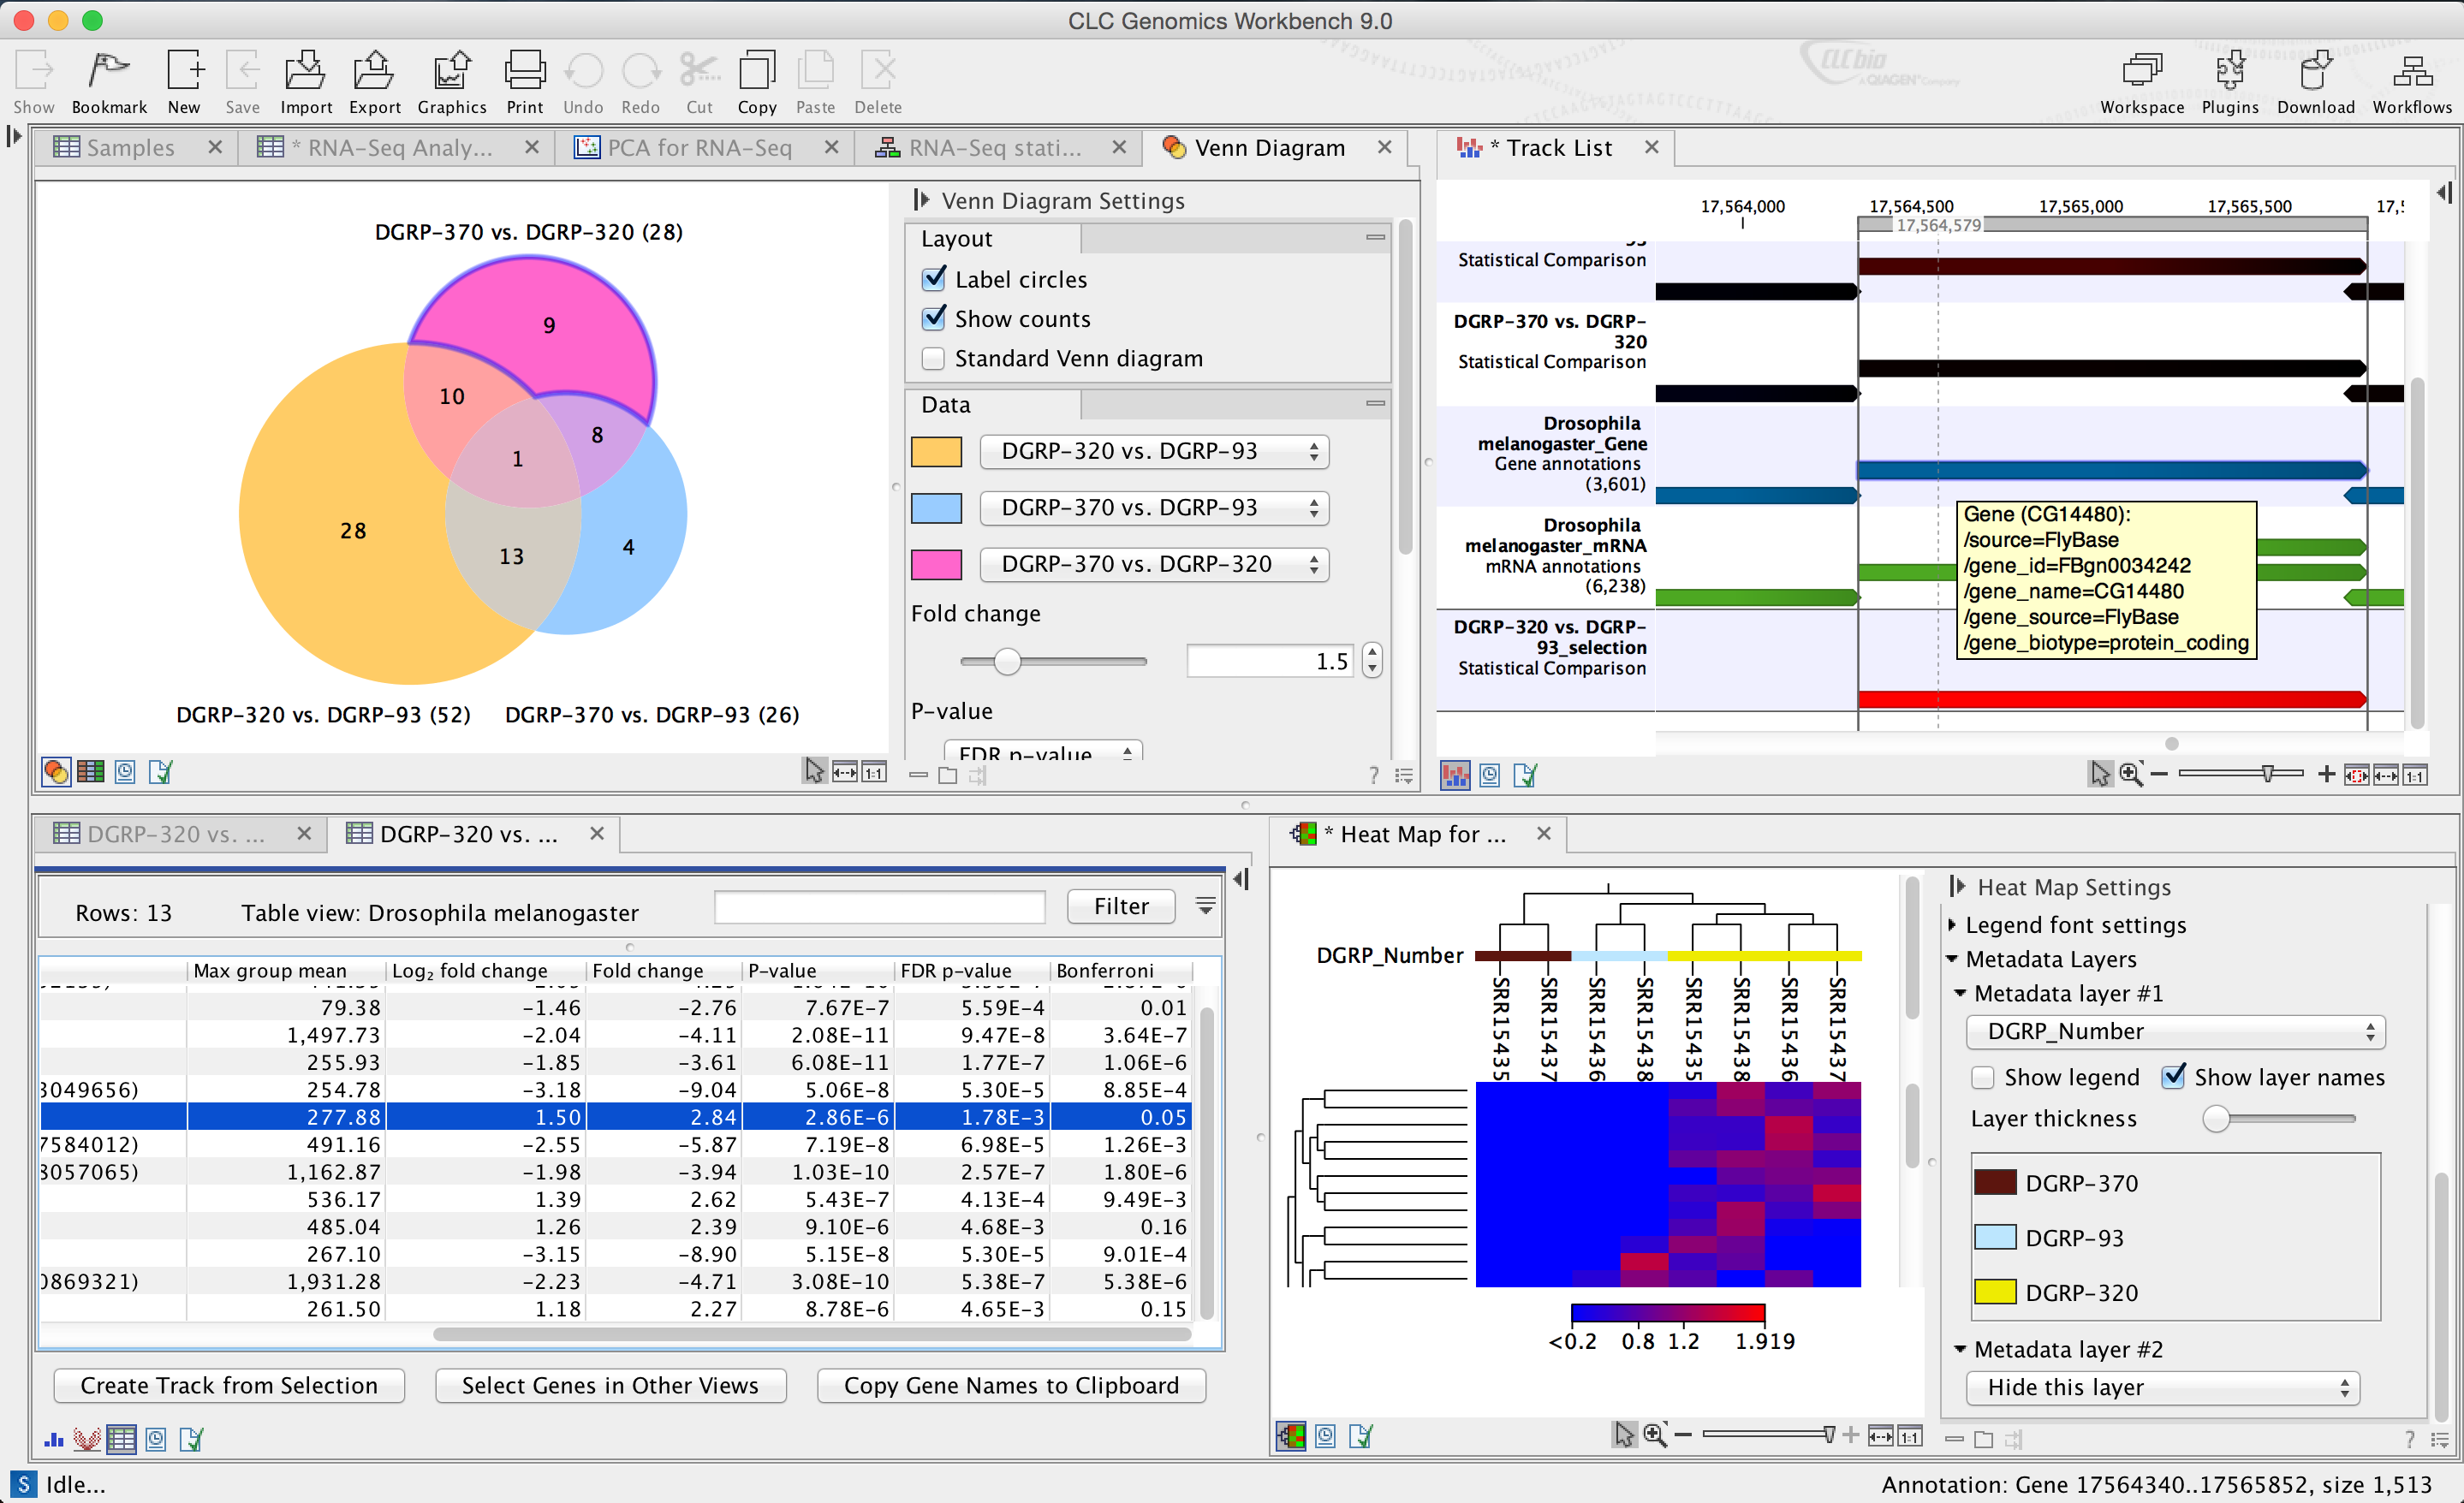Open DGRP-370 vs. DGRP-320 data dropdown
The height and width of the screenshot is (1503, 2464).
pyautogui.click(x=1154, y=564)
